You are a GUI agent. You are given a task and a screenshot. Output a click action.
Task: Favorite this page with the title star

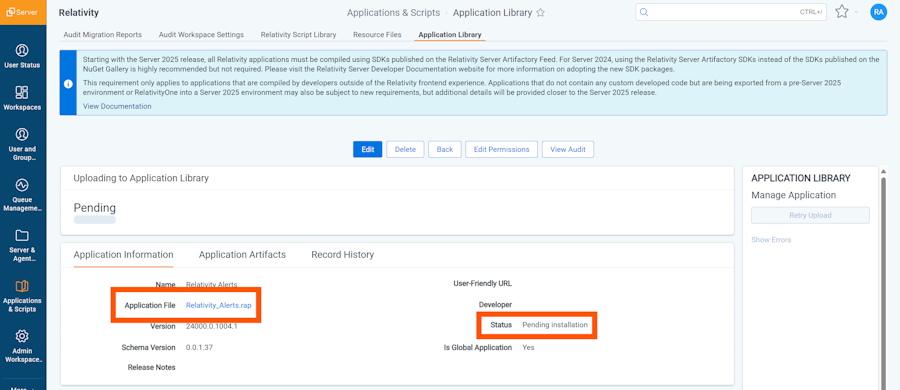point(540,13)
